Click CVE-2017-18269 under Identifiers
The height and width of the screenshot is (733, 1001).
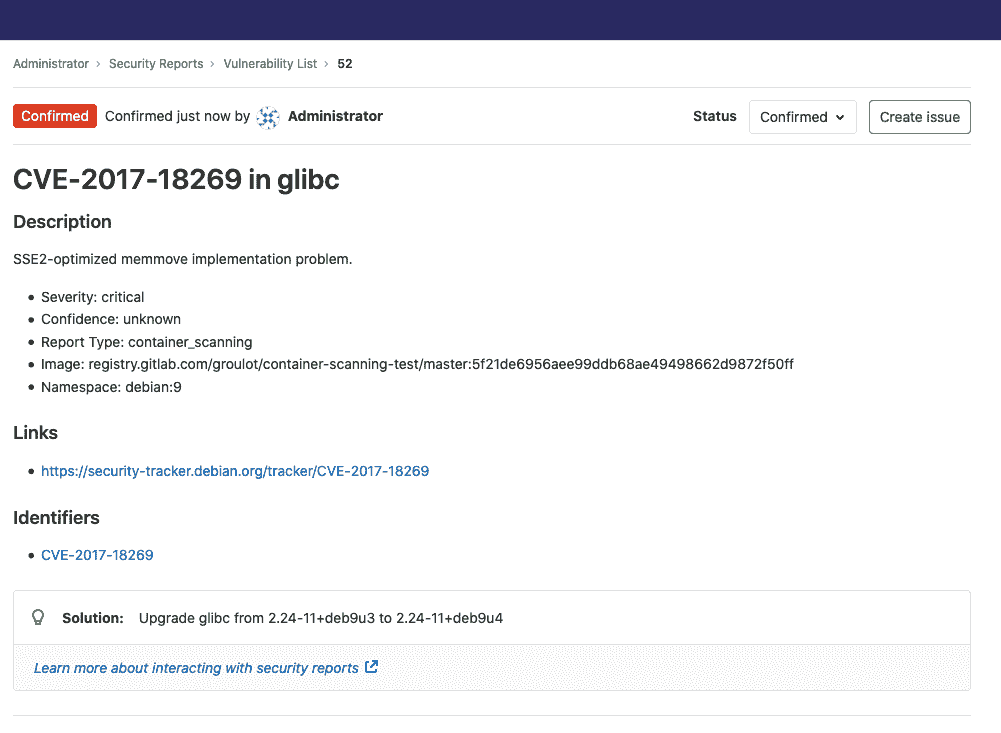(97, 555)
